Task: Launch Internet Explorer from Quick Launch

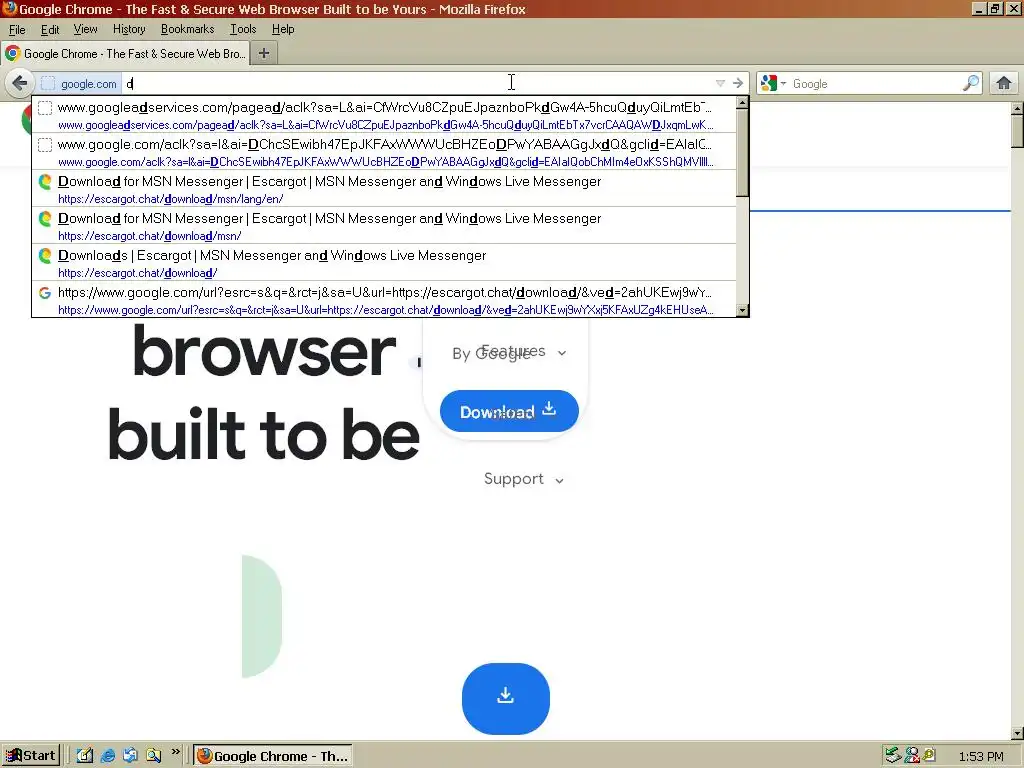Action: [x=108, y=756]
